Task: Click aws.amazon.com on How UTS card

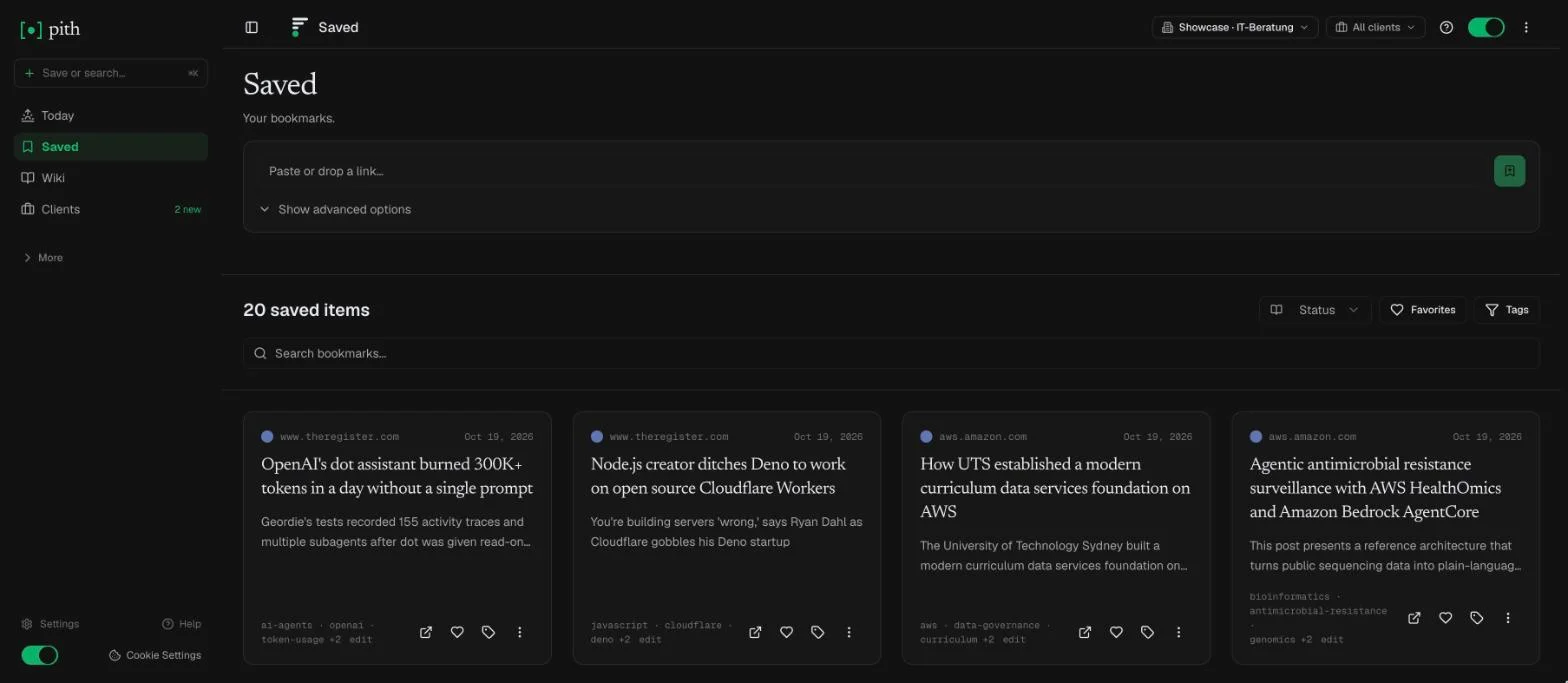Action: [x=982, y=437]
